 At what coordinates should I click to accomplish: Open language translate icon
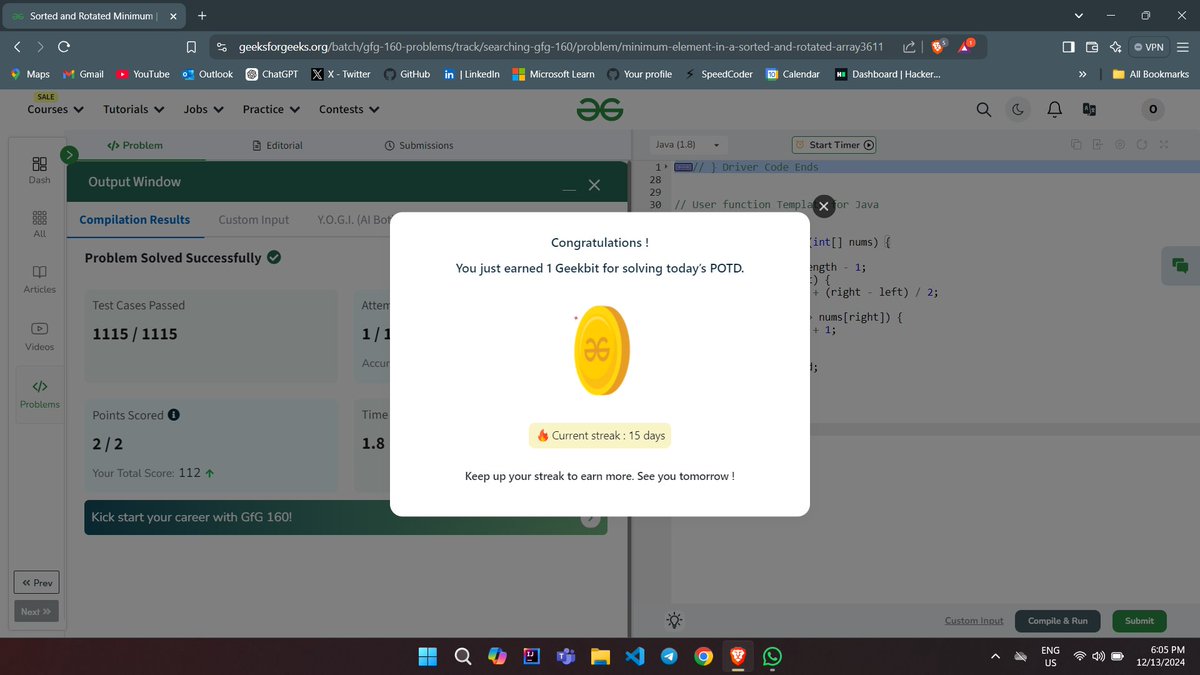[x=1089, y=109]
